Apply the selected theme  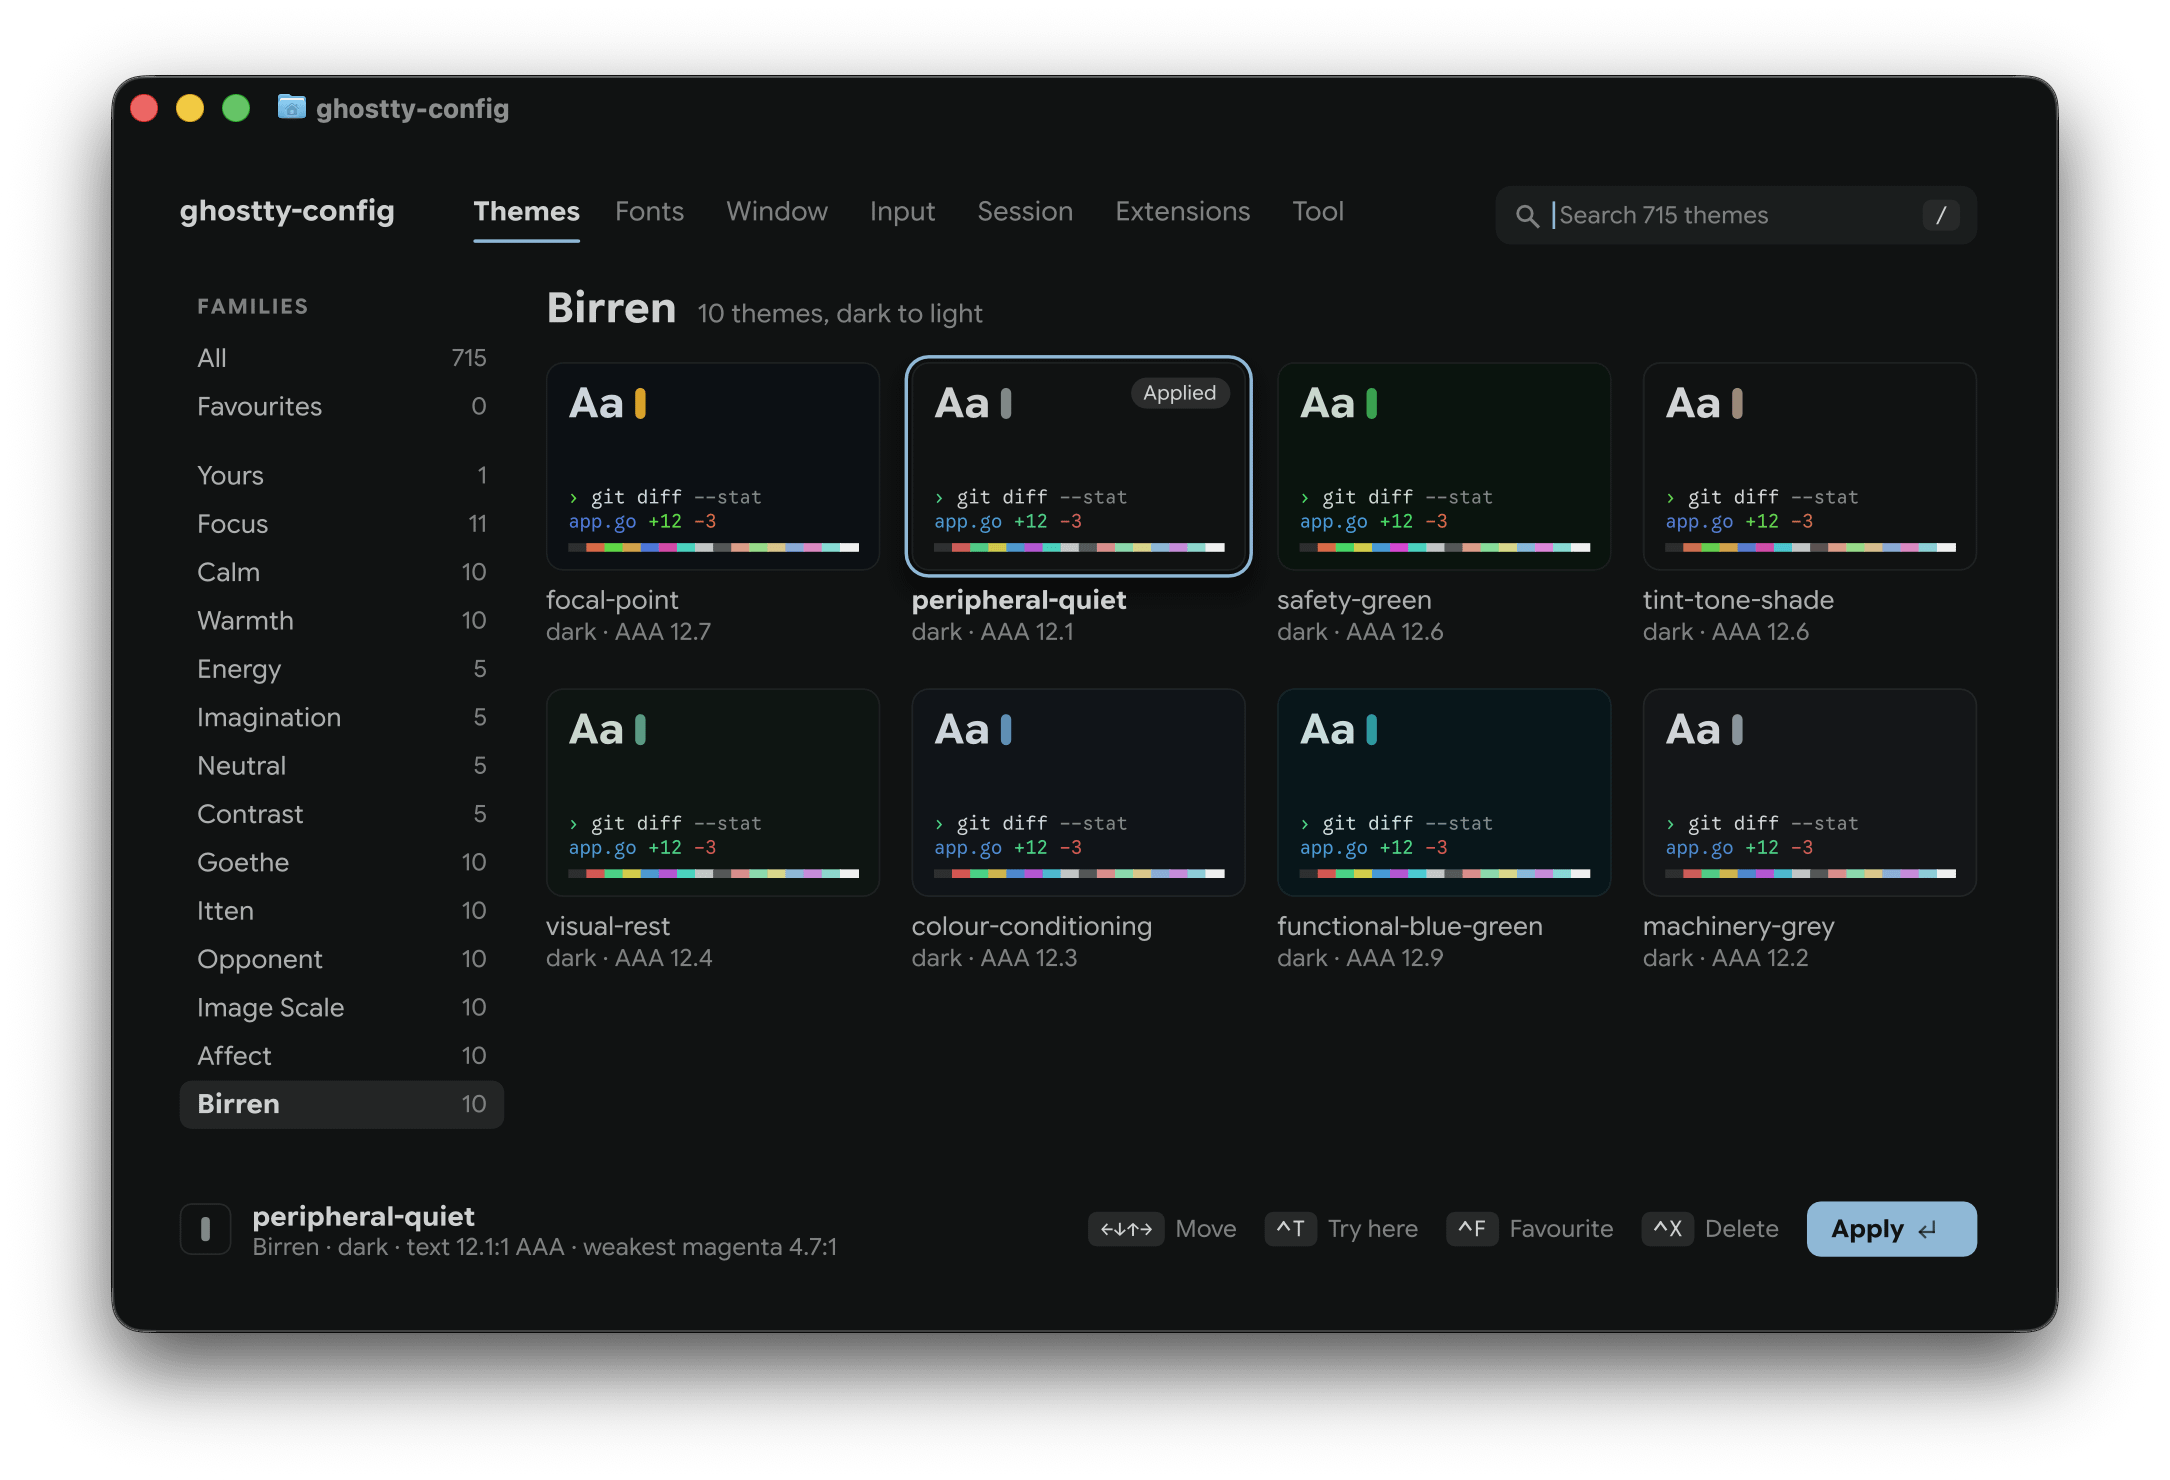point(1891,1229)
